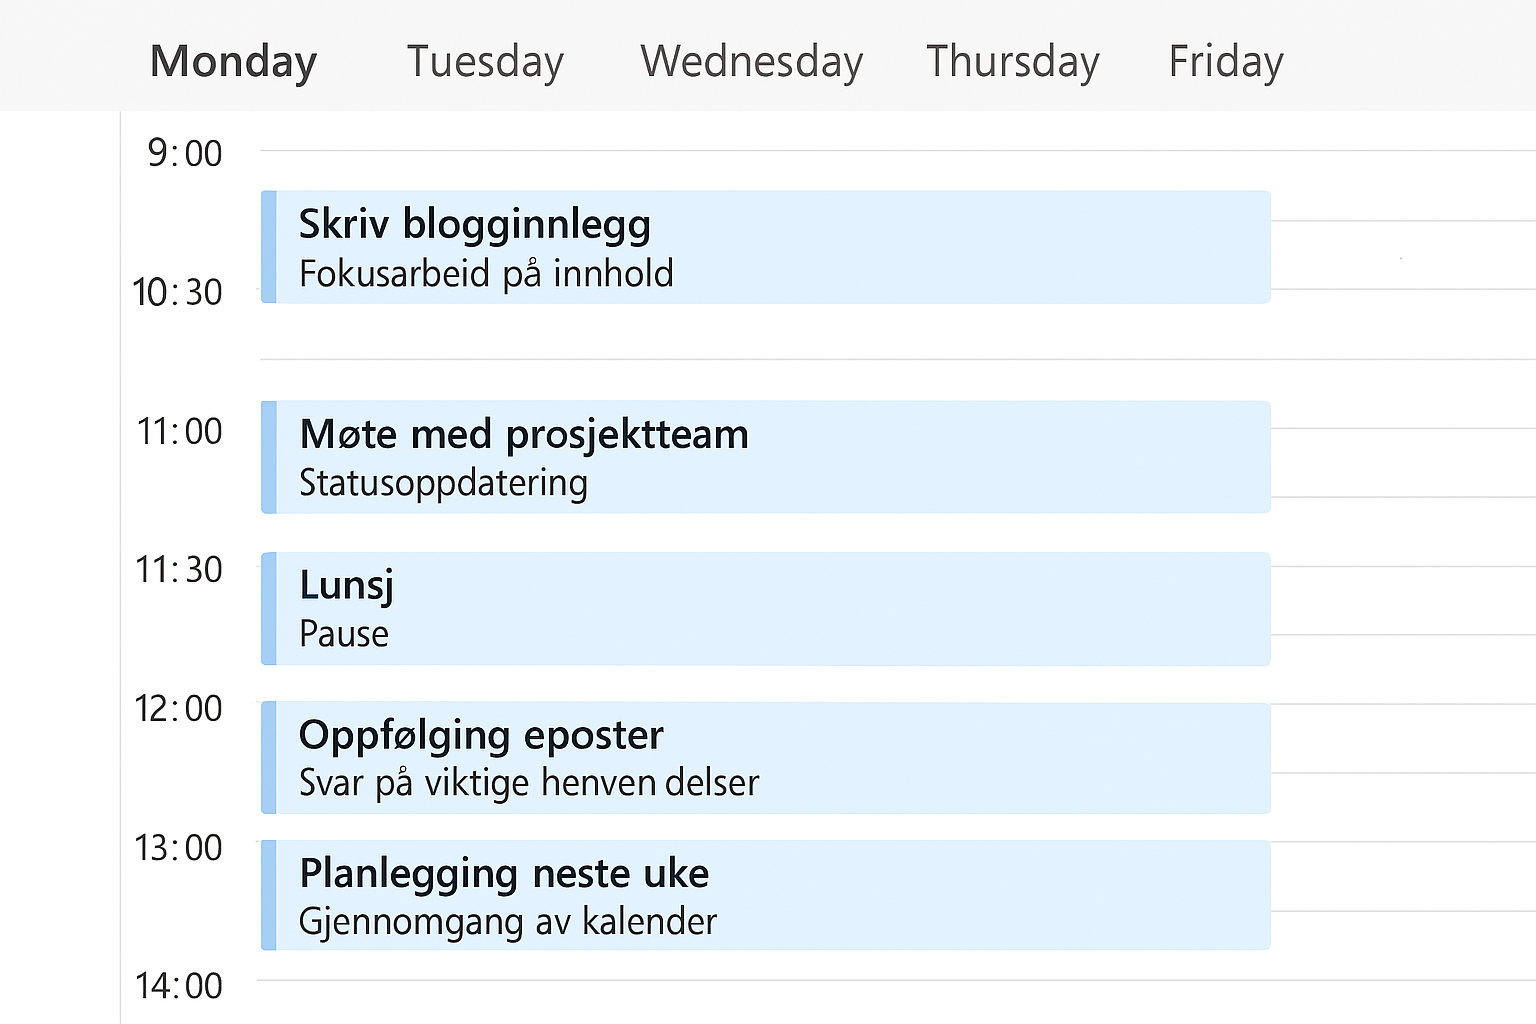Switch to the Monday tab
Viewport: 1536px width, 1024px height.
pyautogui.click(x=233, y=61)
